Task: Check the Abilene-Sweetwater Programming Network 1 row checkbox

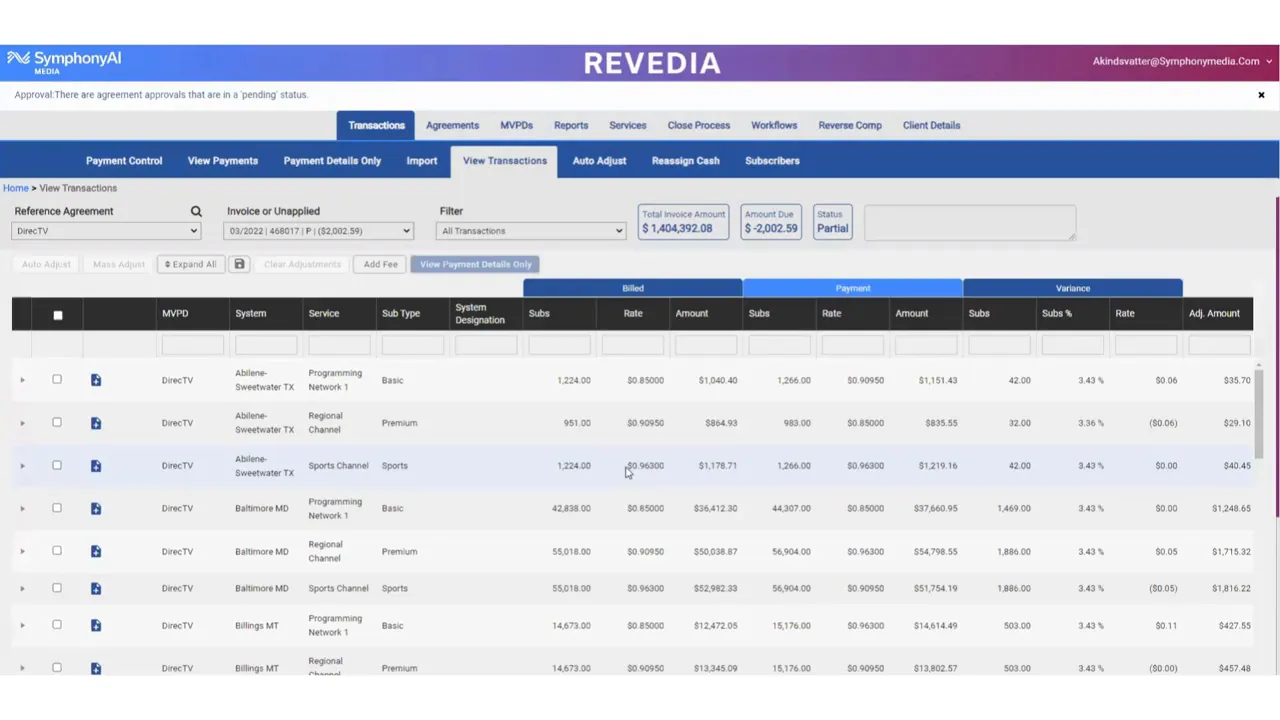Action: pos(57,380)
